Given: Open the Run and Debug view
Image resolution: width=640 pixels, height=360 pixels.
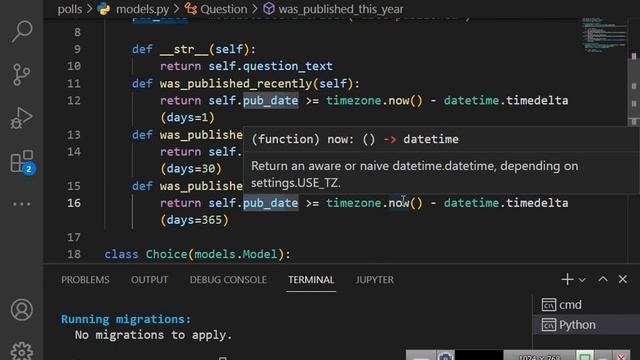Looking at the screenshot, I should tap(22, 118).
